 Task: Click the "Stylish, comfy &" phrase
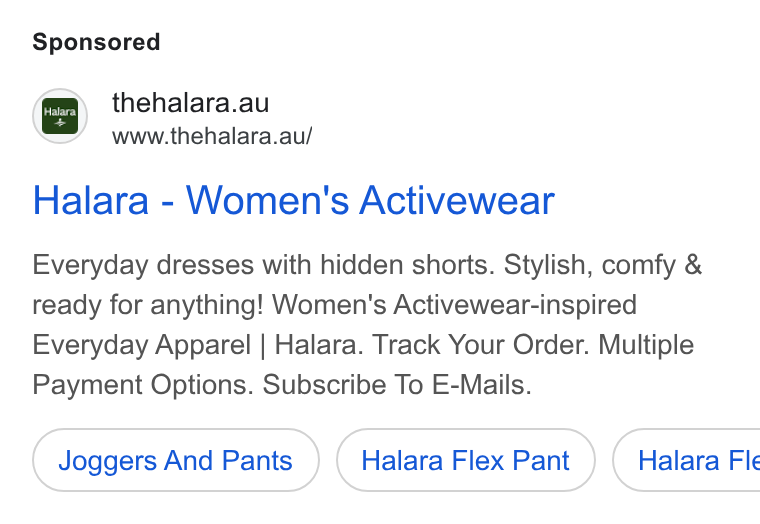click(602, 265)
